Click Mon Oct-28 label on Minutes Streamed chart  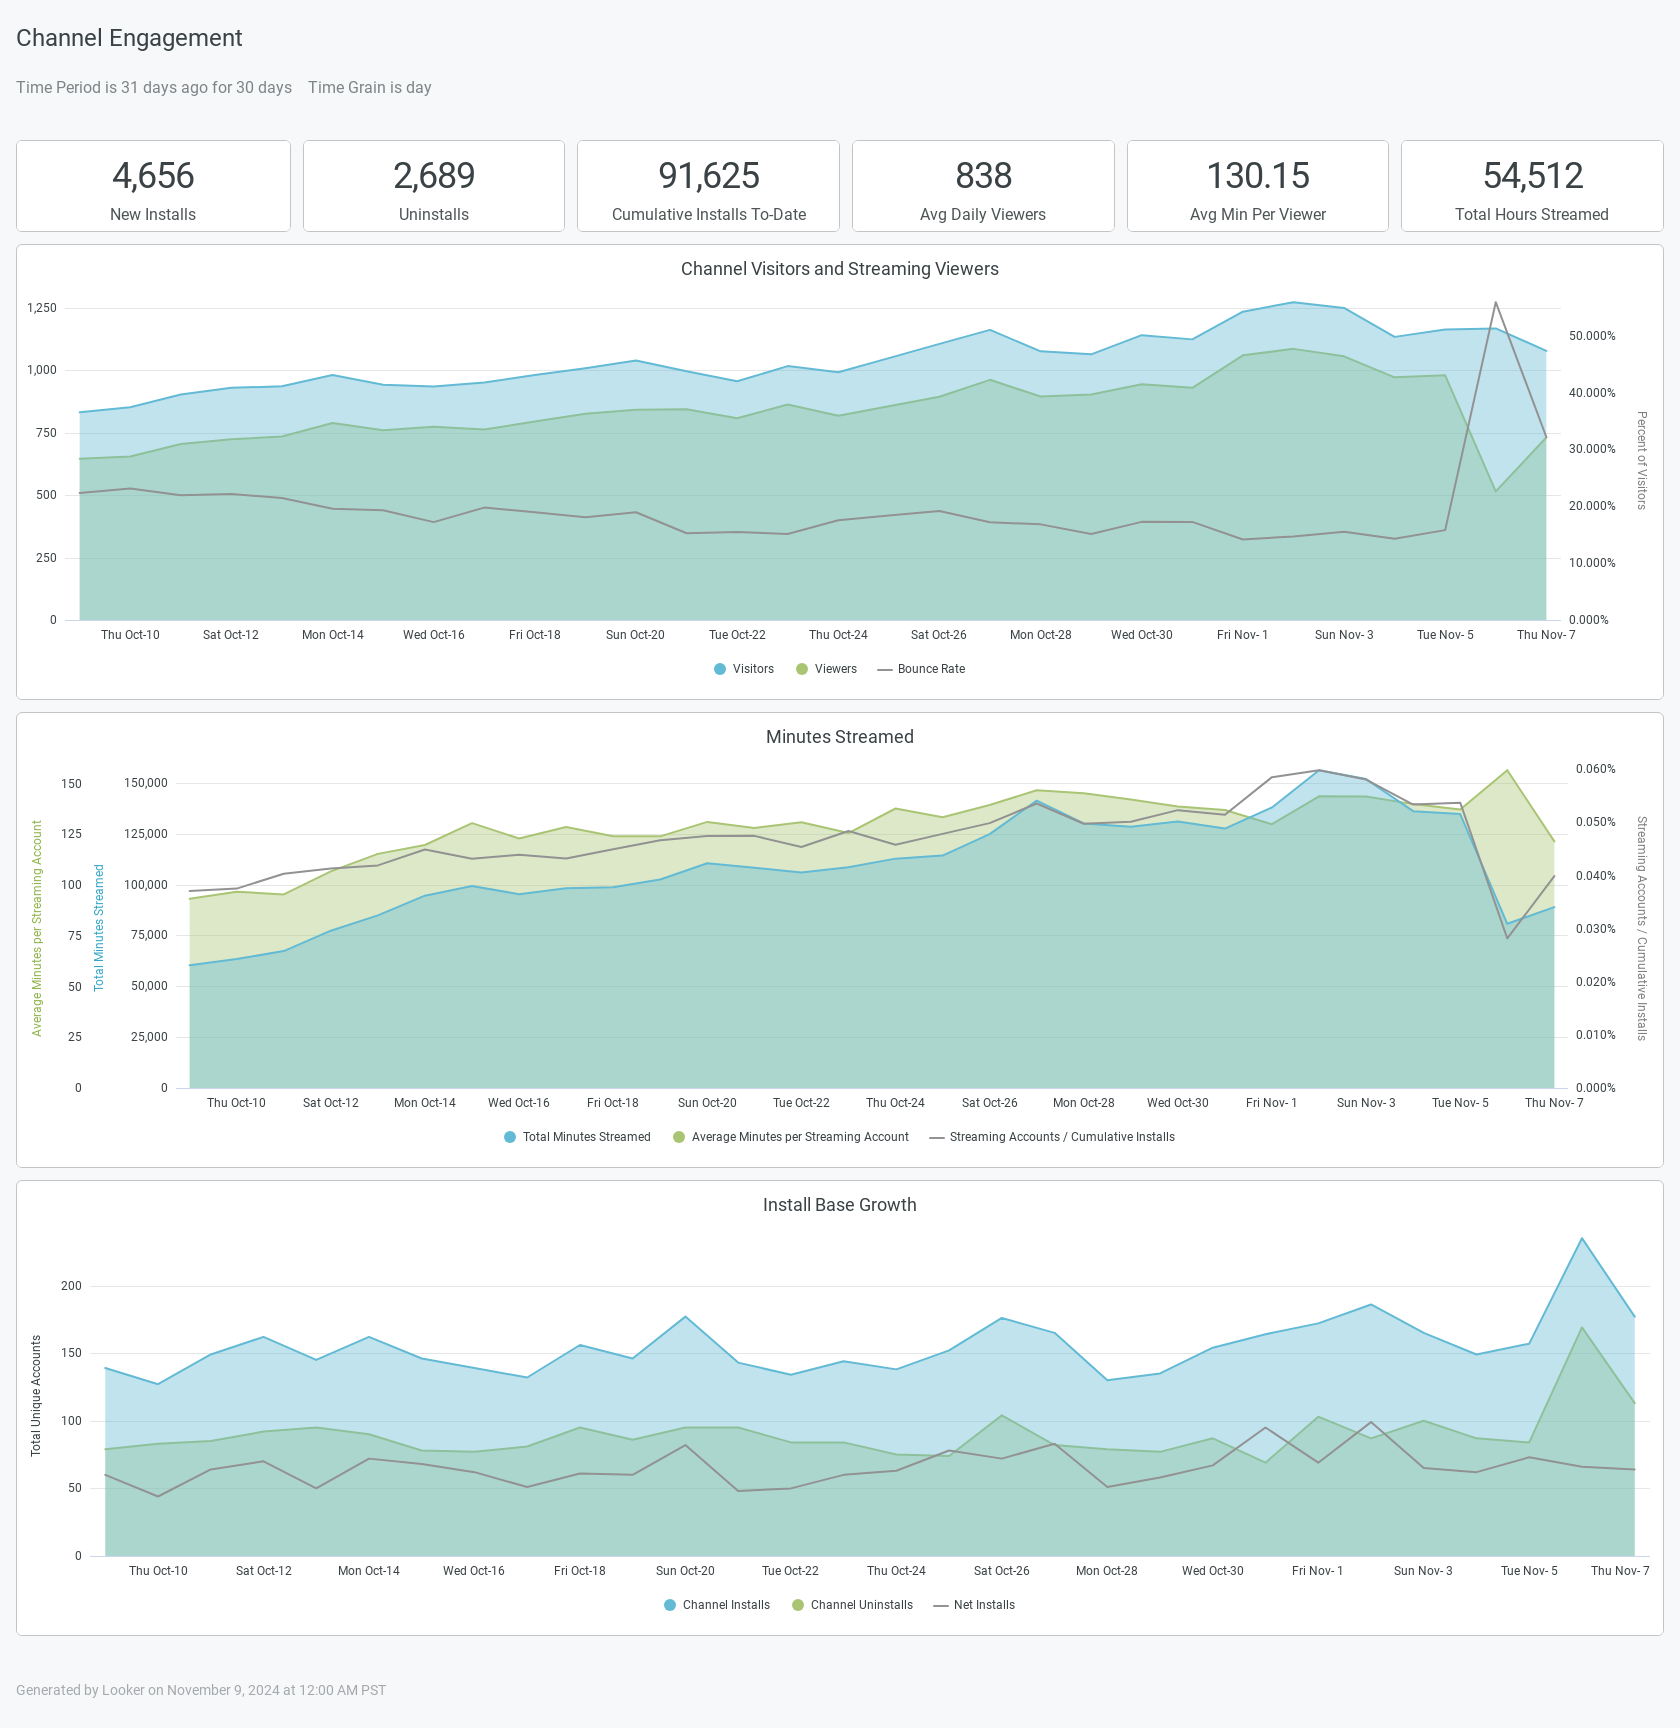[x=1084, y=1103]
